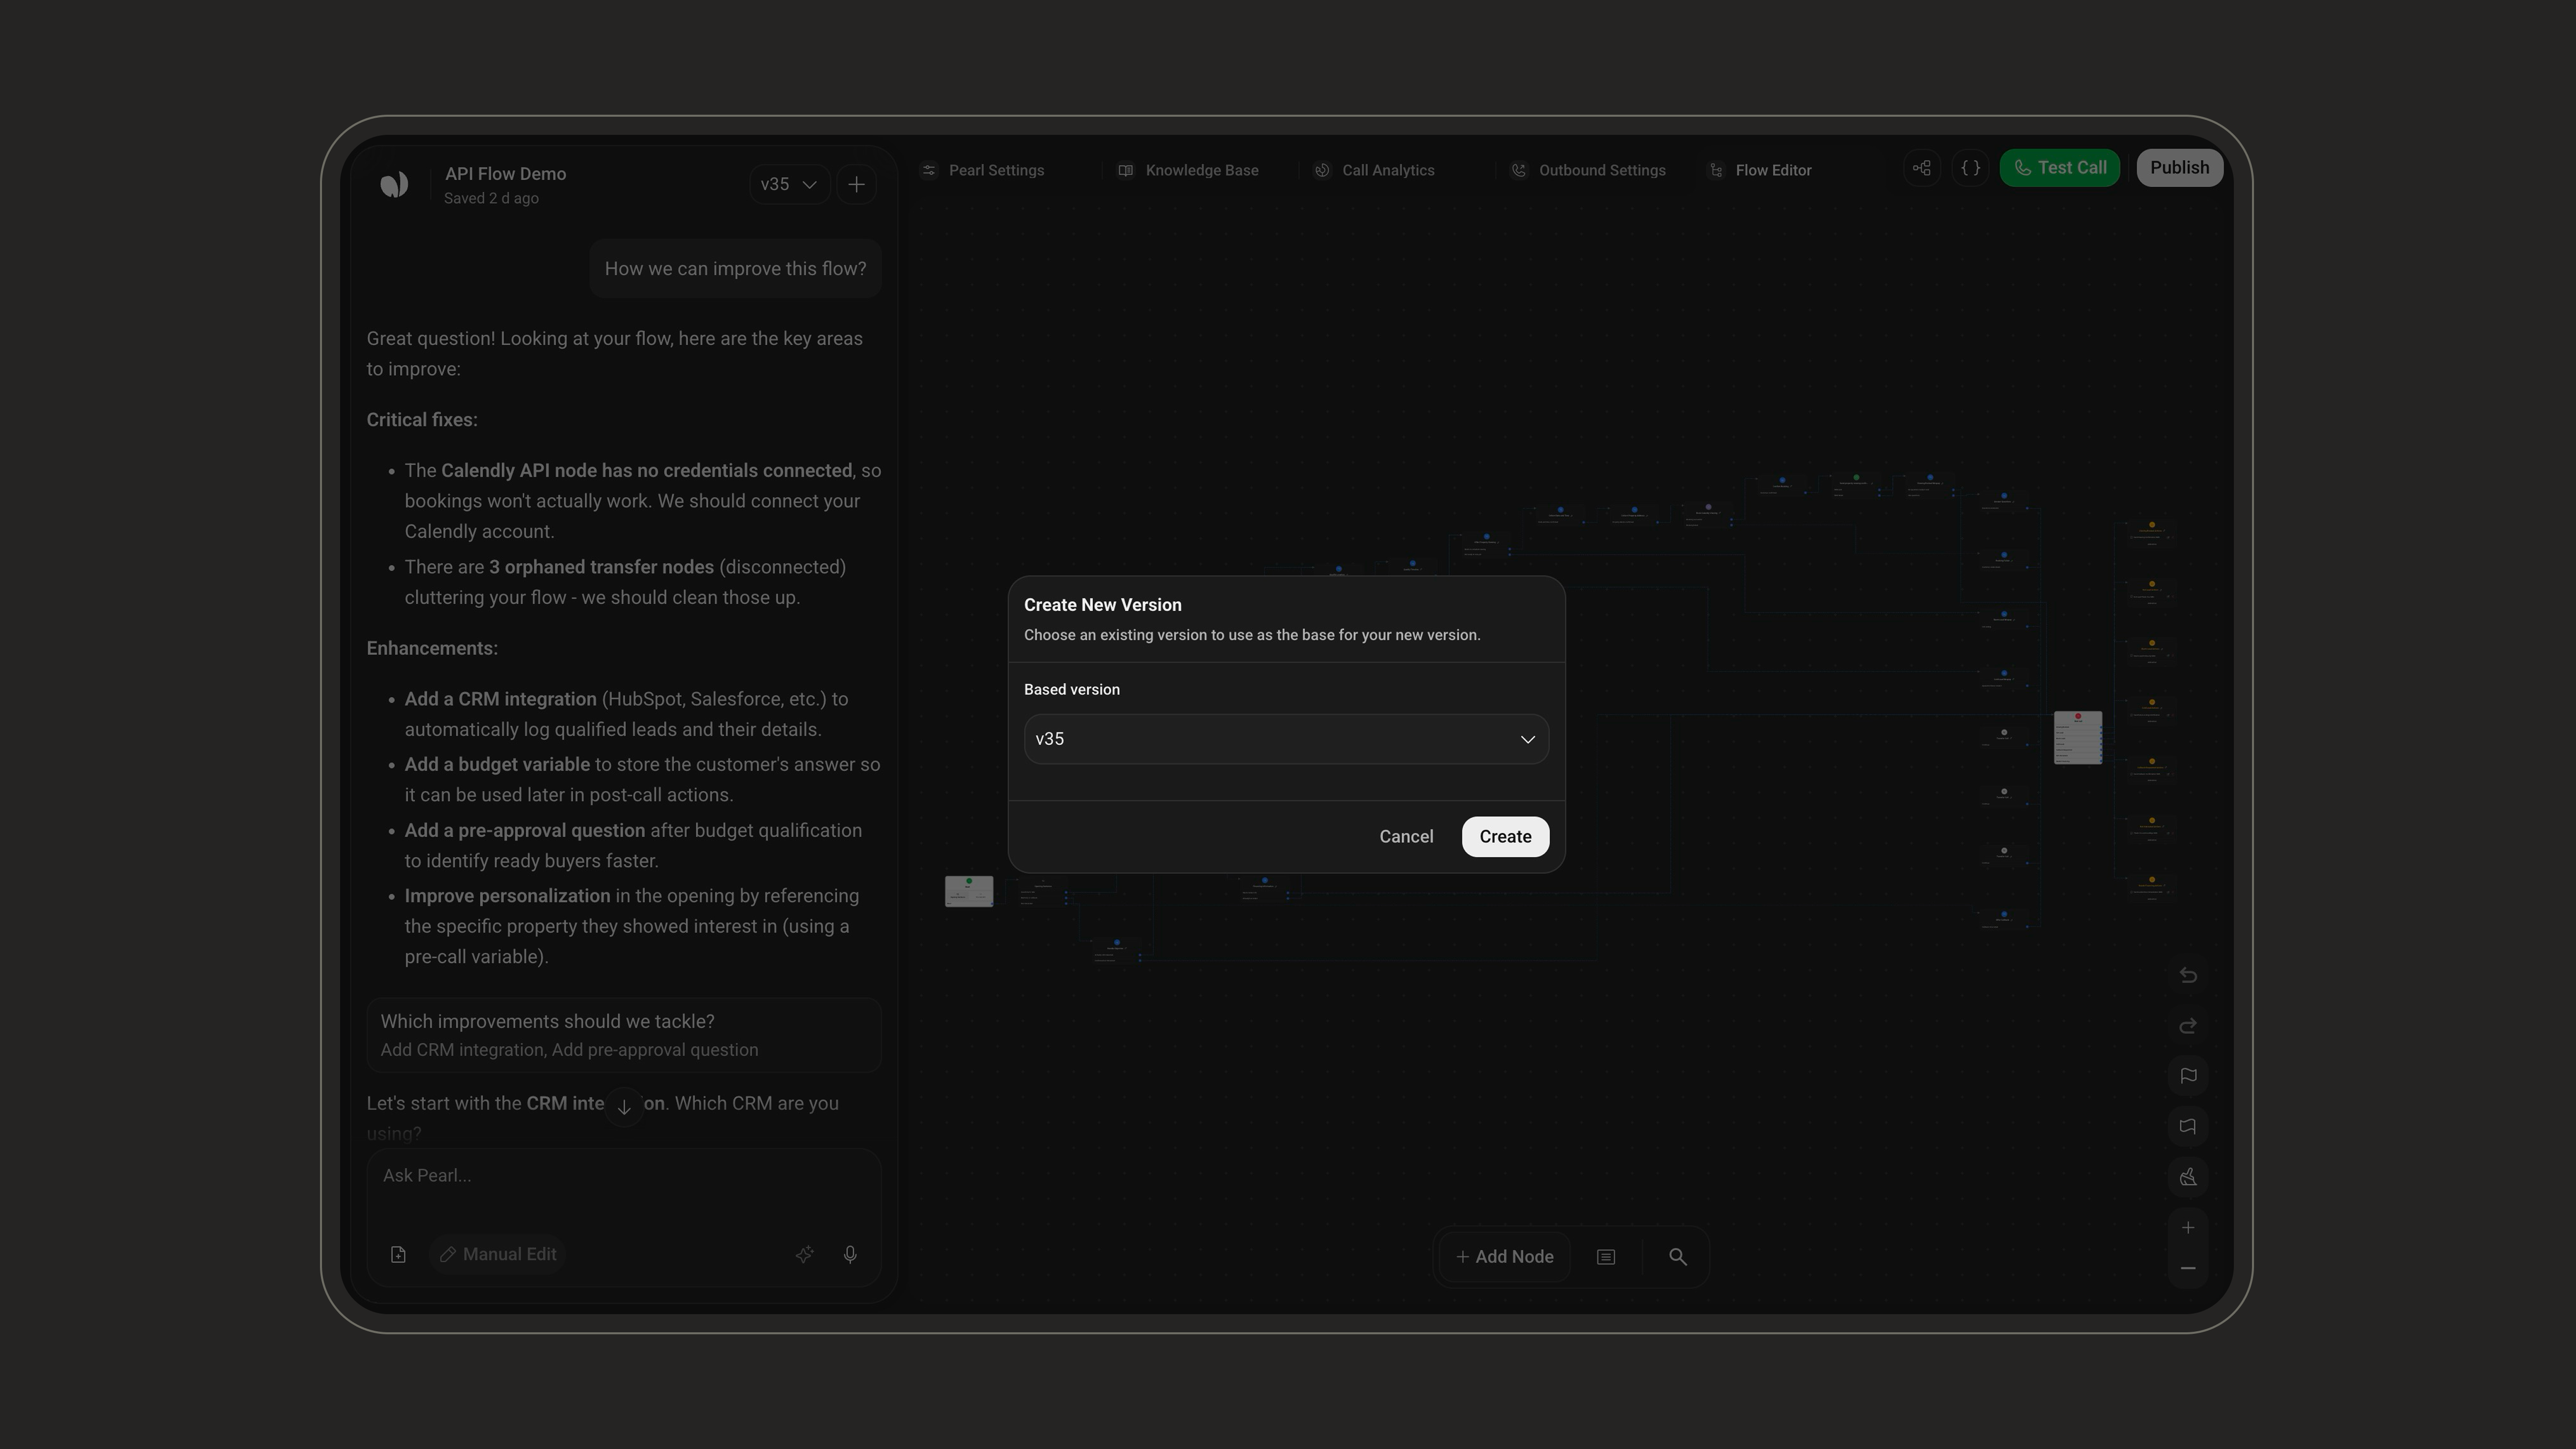Click the Publish button

[x=2179, y=168]
